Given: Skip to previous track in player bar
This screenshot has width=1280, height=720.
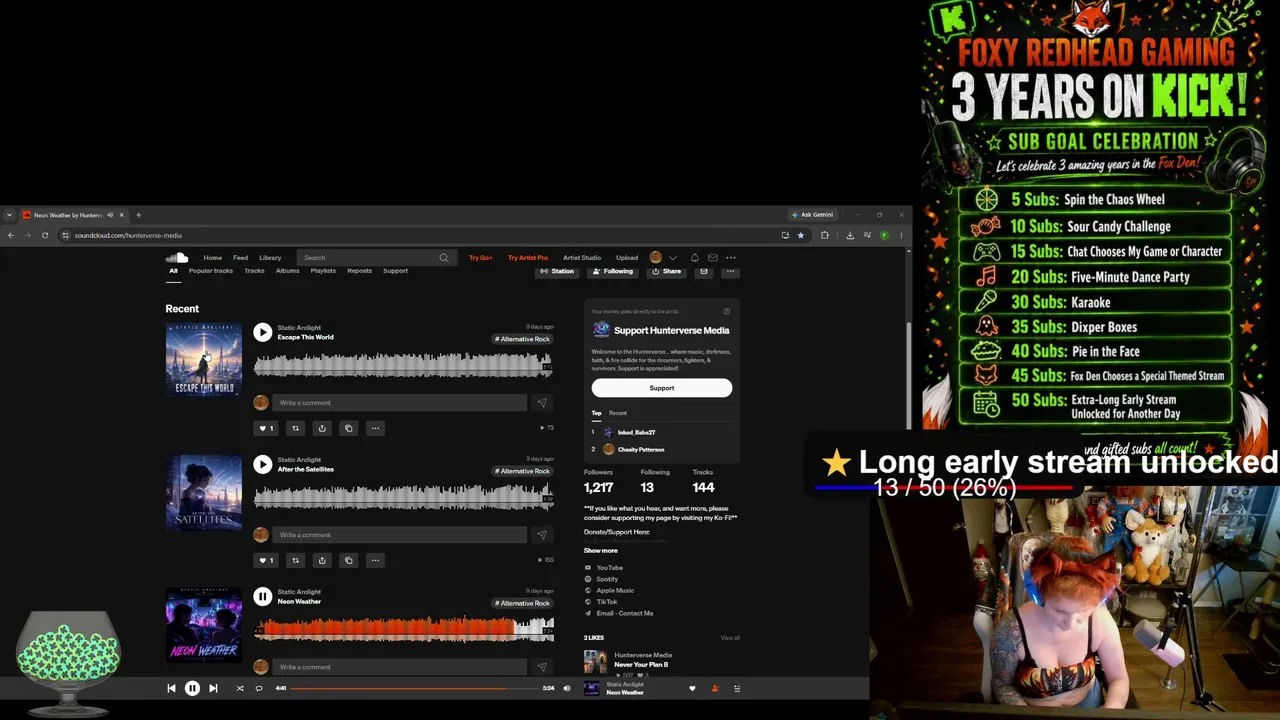Looking at the screenshot, I should click(x=171, y=688).
